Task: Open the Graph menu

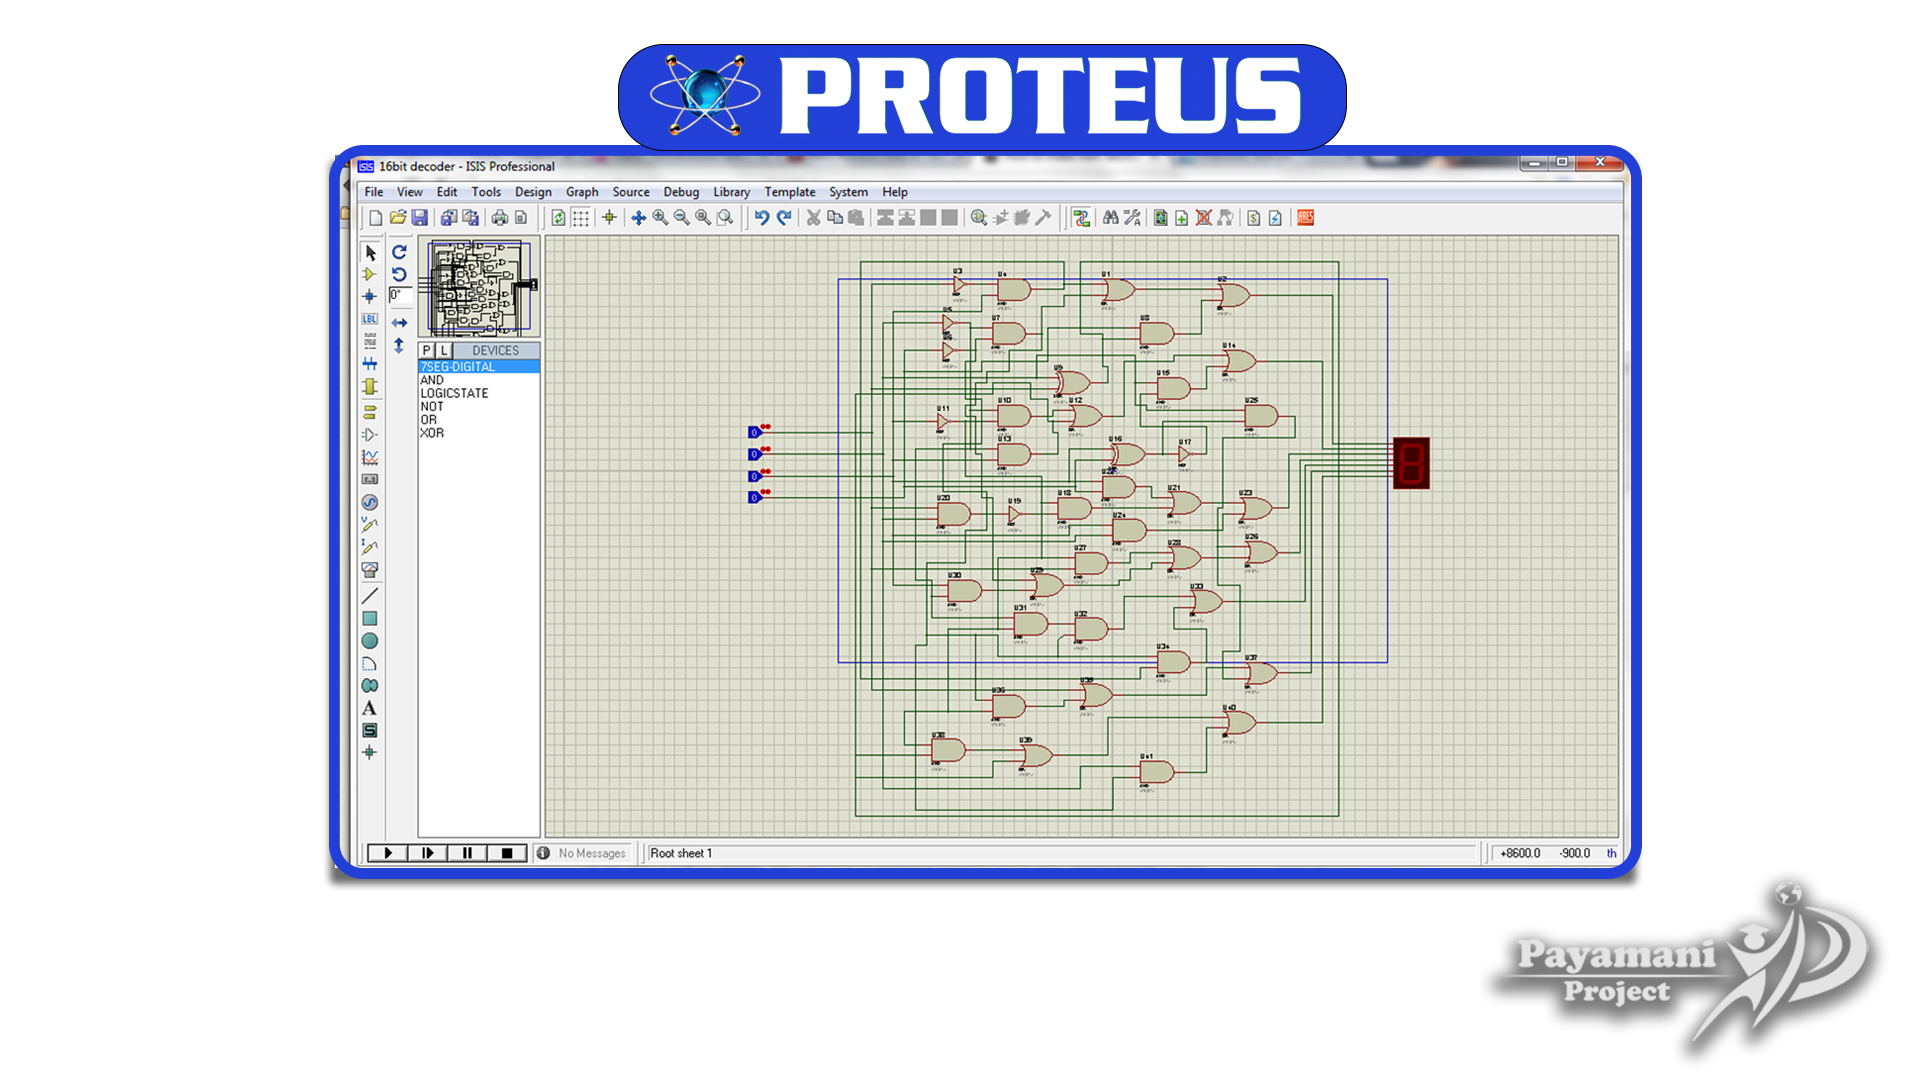Action: [x=582, y=192]
